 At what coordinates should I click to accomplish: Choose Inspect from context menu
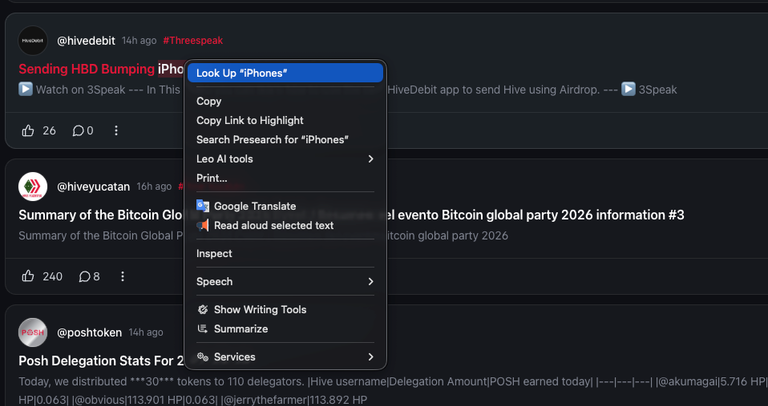click(x=285, y=253)
